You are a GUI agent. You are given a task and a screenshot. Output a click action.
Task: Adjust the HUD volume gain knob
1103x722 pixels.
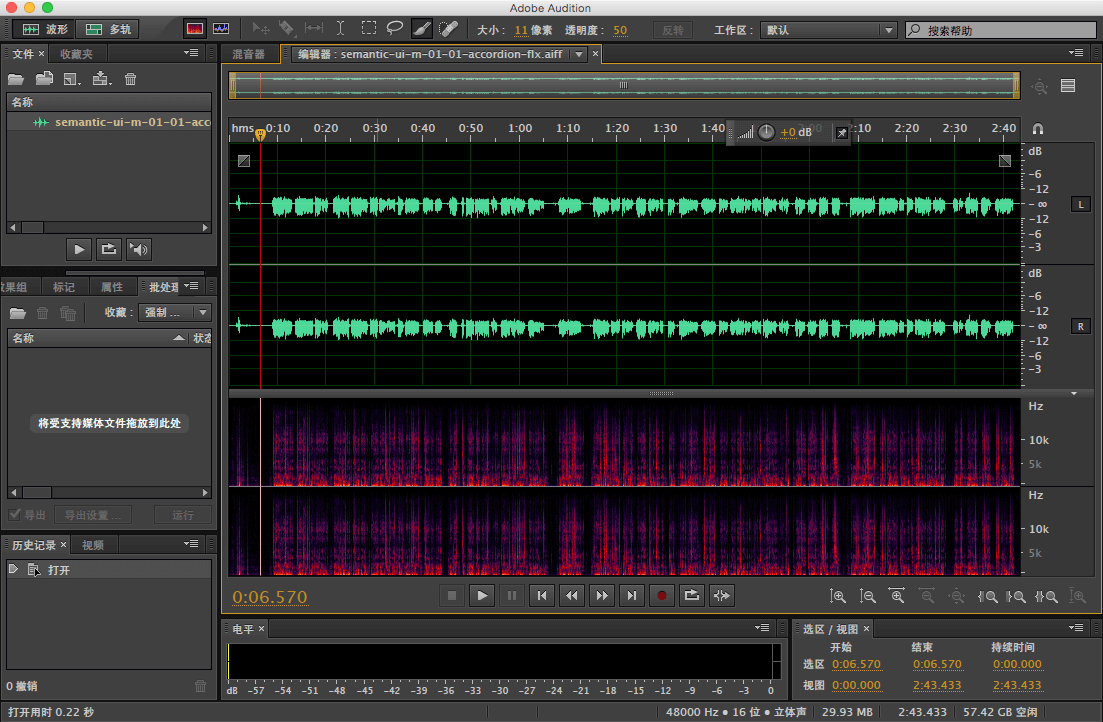coord(766,132)
